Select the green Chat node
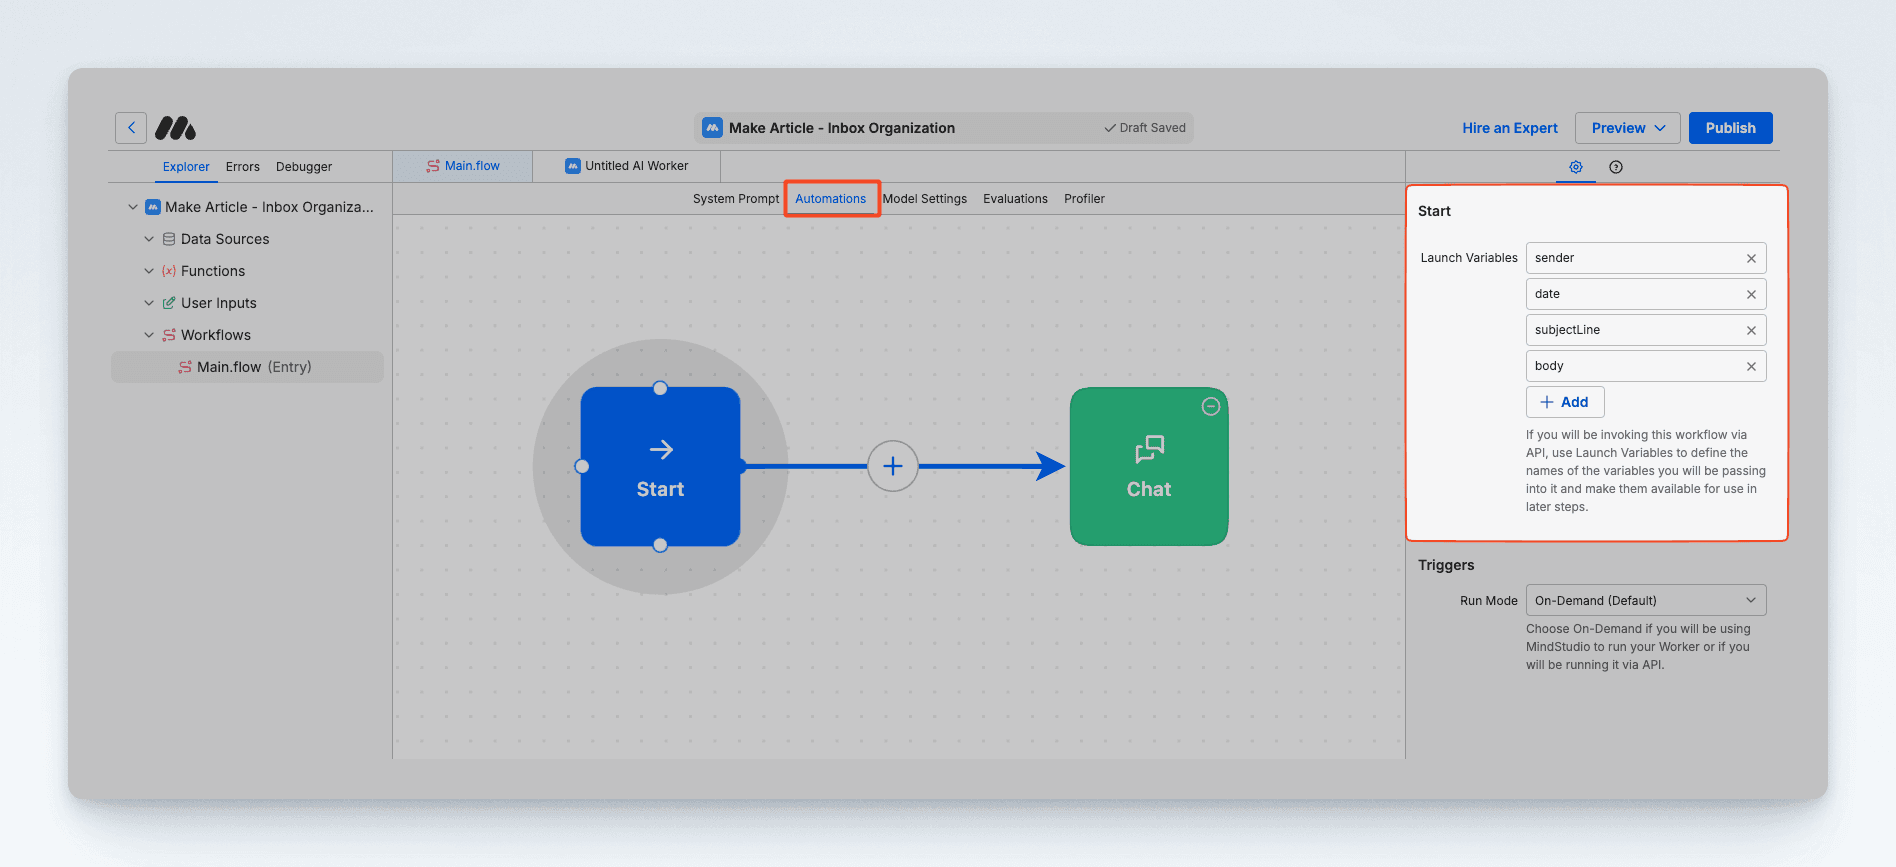This screenshot has height=867, width=1896. 1148,467
